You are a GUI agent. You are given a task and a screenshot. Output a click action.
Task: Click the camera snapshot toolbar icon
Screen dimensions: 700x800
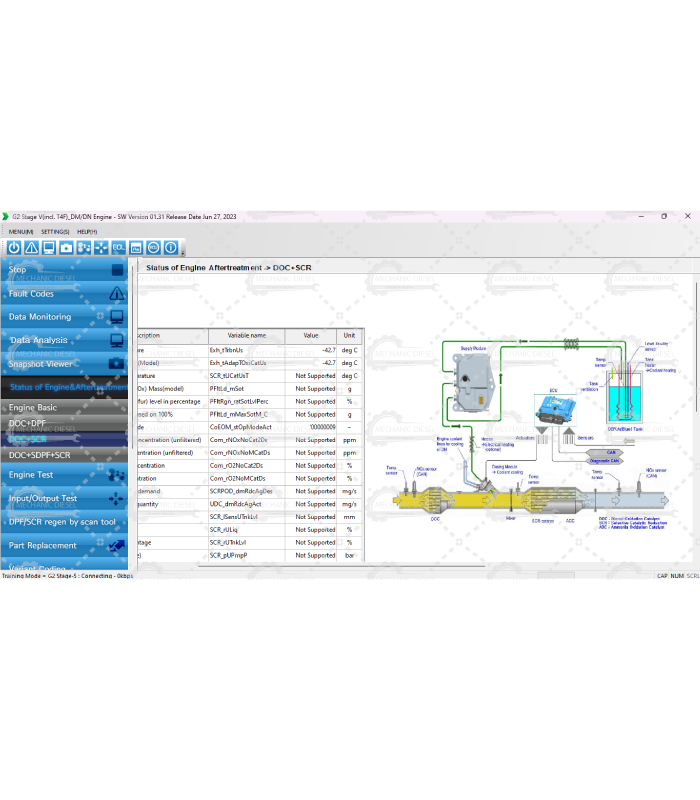[x=66, y=248]
